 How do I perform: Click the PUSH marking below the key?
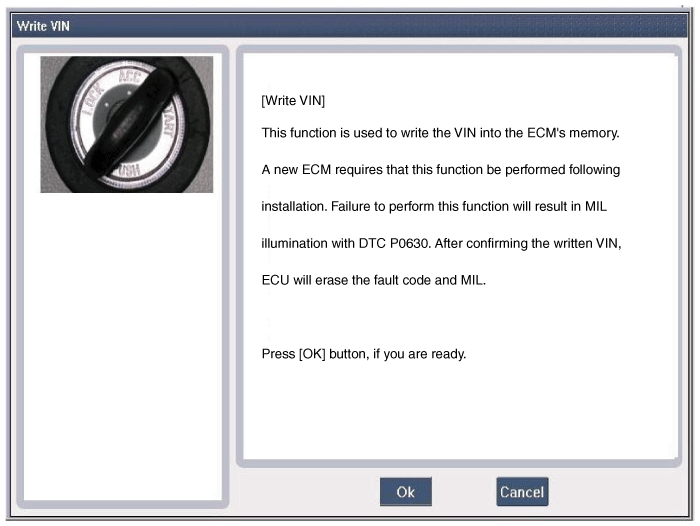[130, 170]
